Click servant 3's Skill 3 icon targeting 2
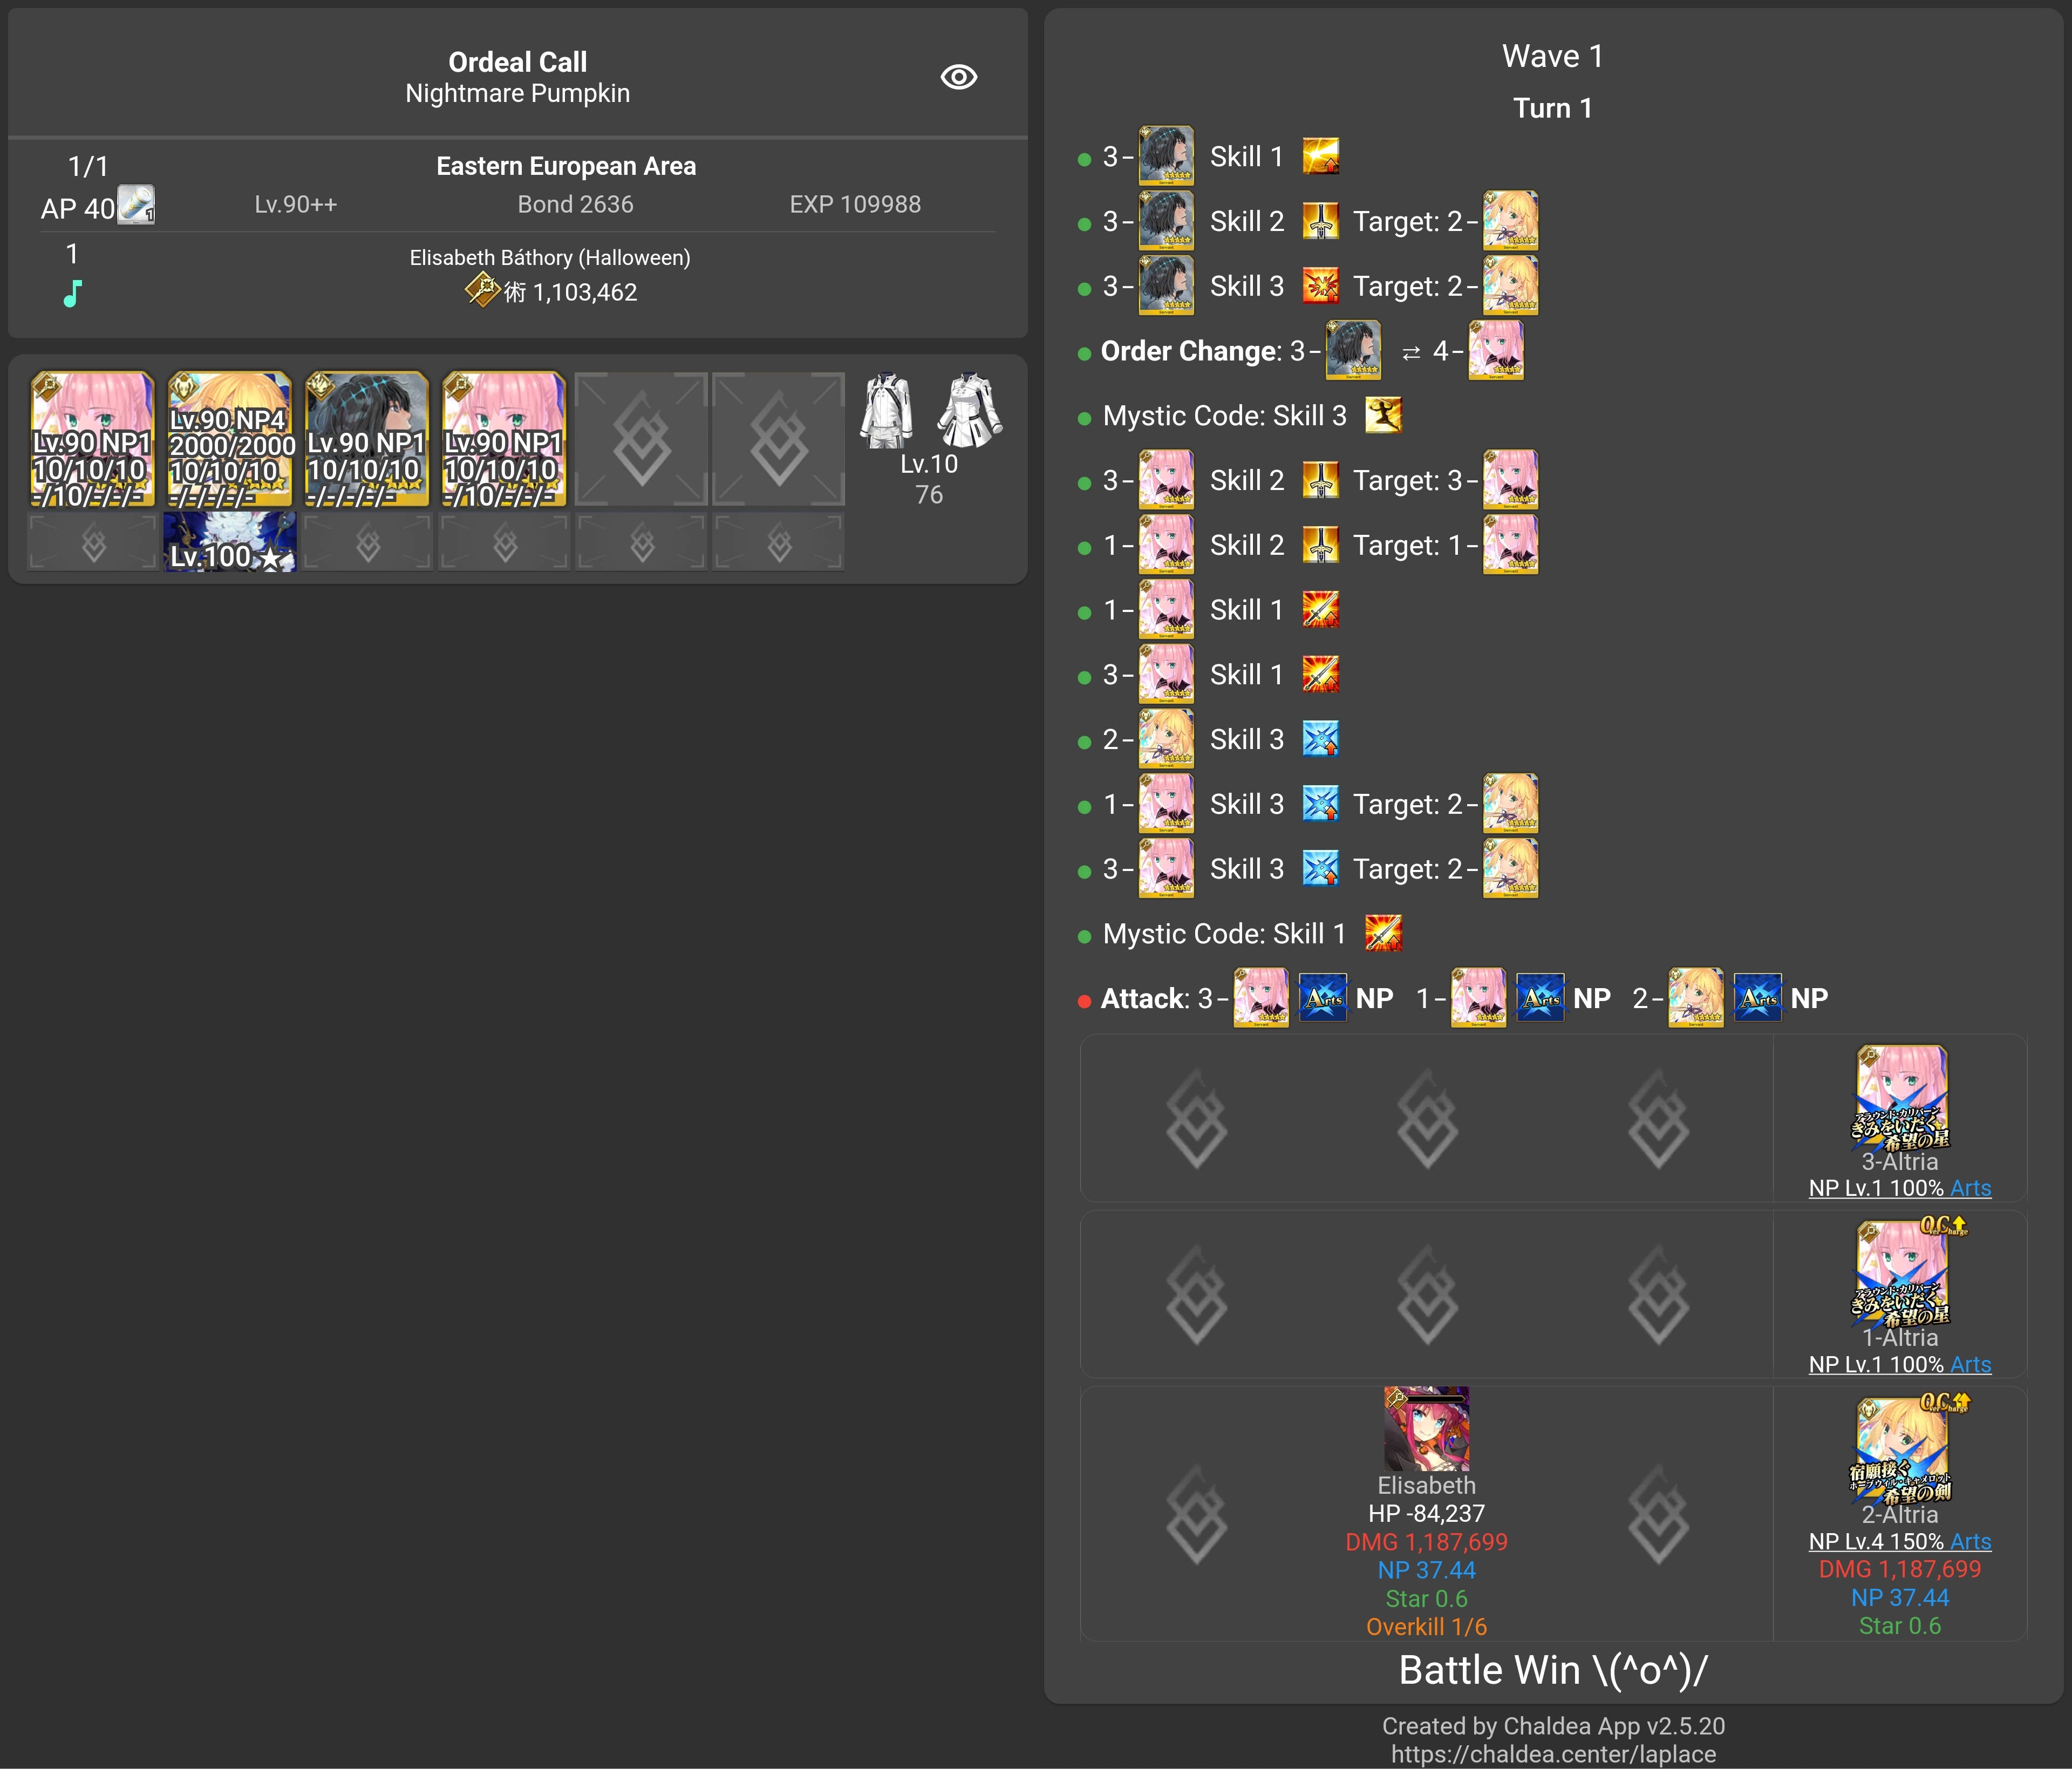This screenshot has width=2072, height=1769. coord(1320,869)
